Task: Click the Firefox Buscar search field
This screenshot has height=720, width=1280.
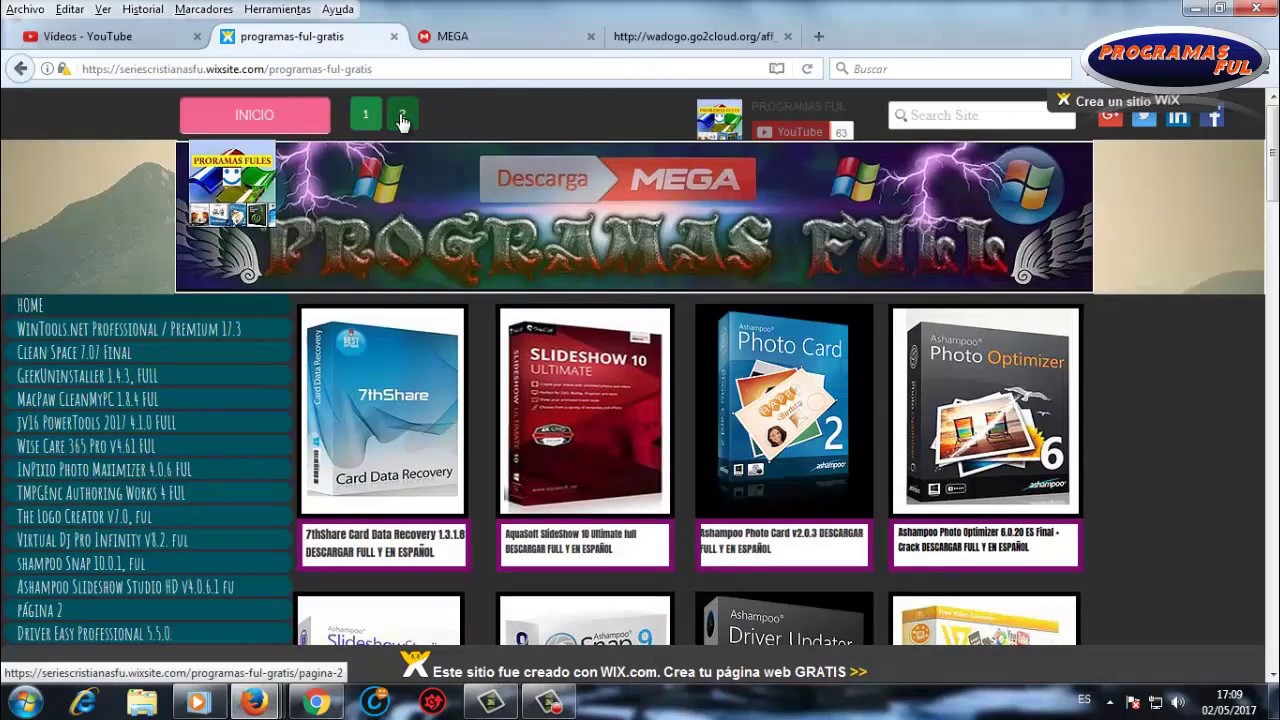Action: [950, 69]
